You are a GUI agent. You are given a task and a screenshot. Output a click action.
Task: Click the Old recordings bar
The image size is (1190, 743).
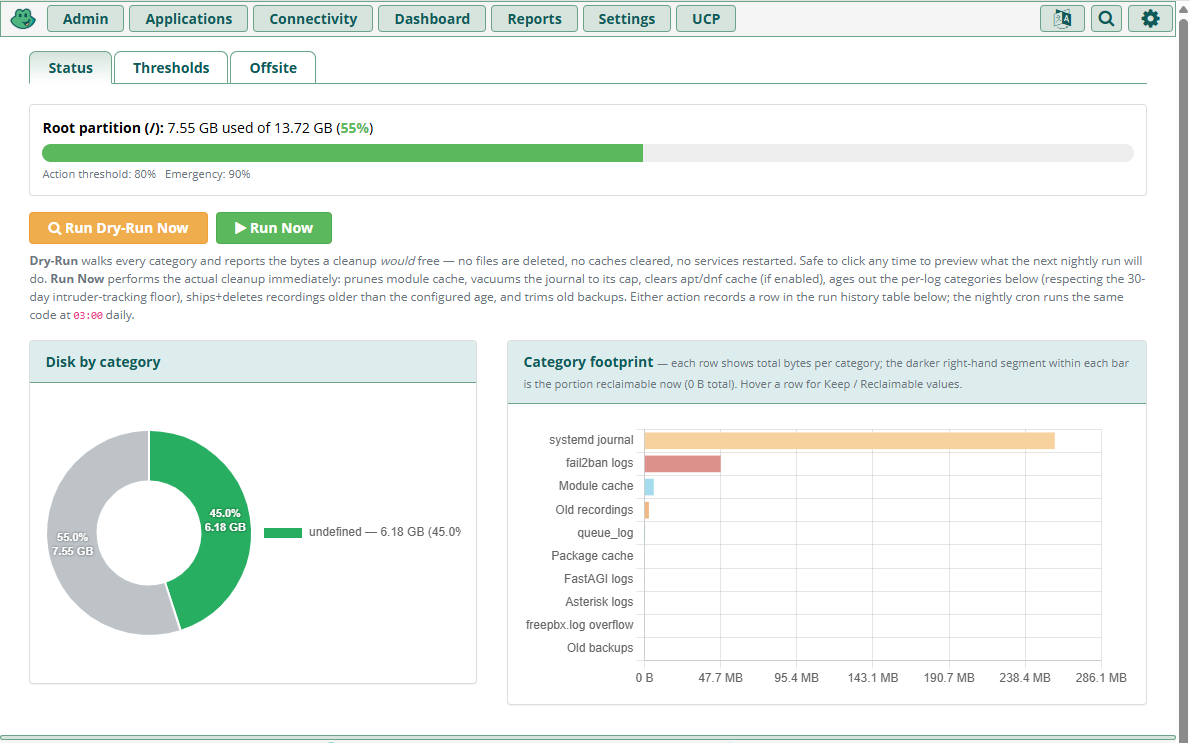tap(647, 510)
